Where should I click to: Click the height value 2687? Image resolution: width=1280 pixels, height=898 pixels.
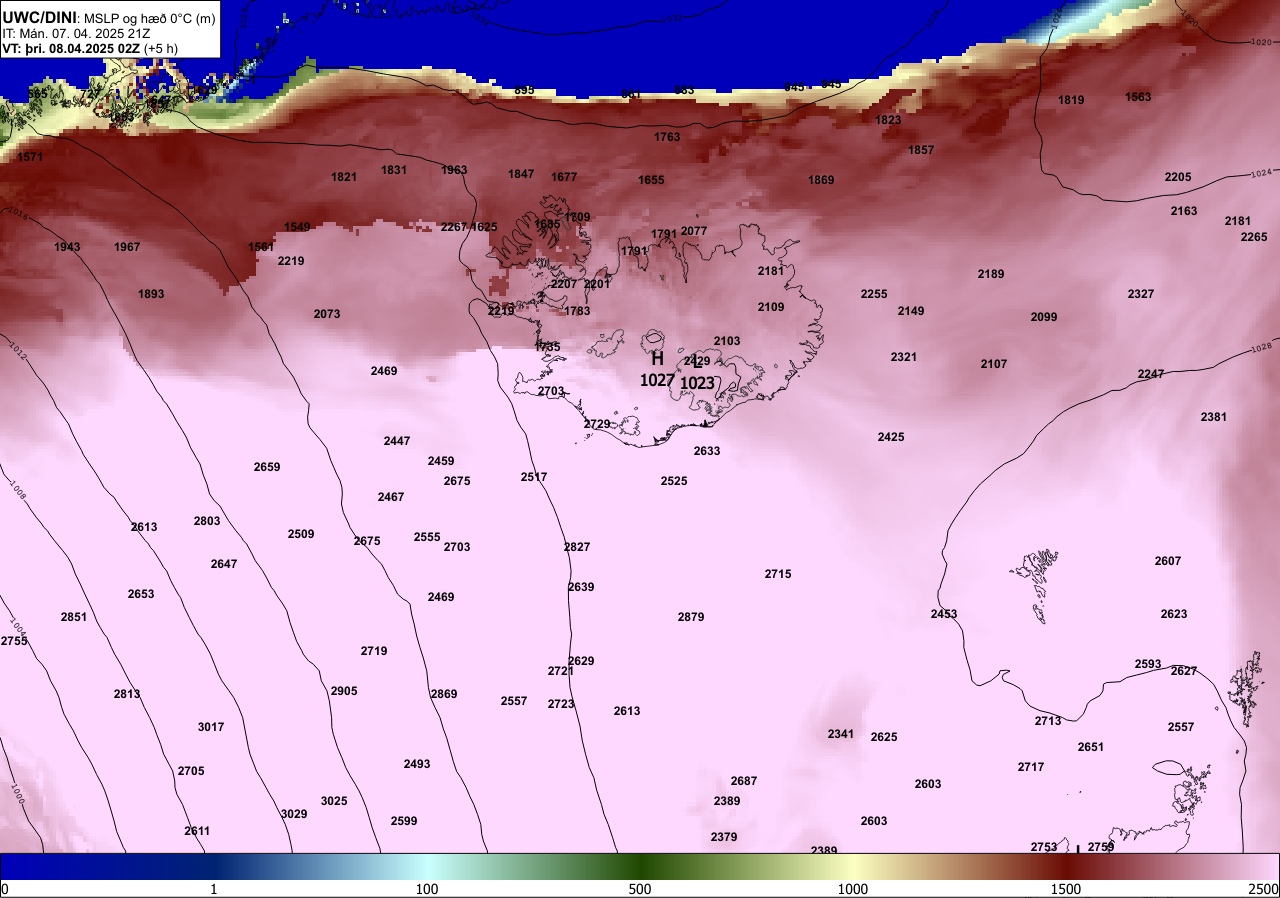(744, 781)
